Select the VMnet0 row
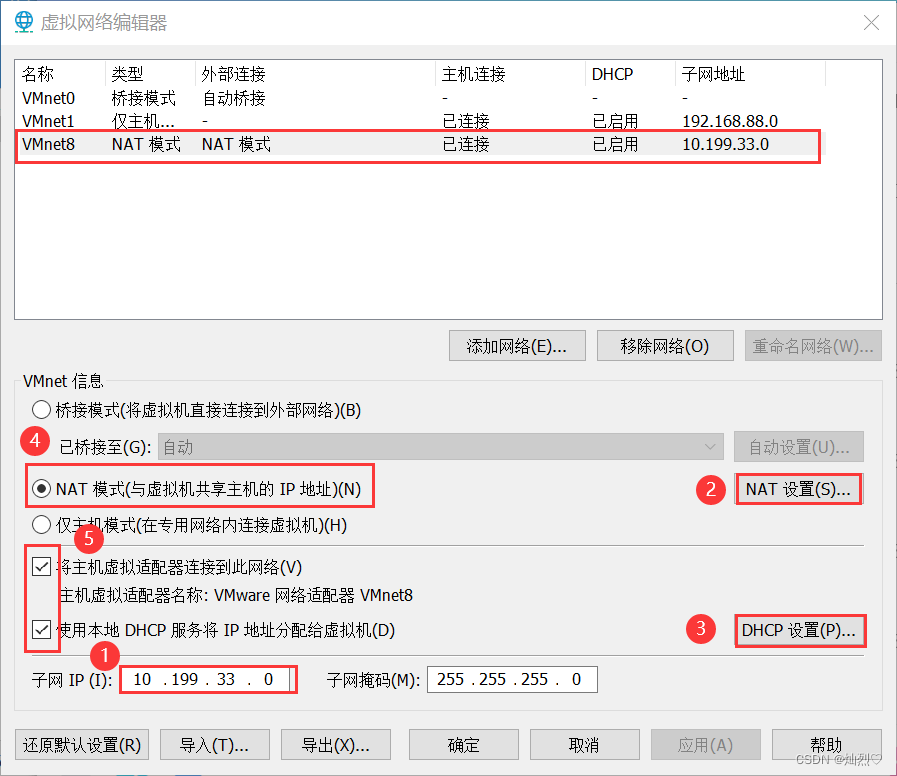Screen dimensions: 897x776 click(420, 98)
